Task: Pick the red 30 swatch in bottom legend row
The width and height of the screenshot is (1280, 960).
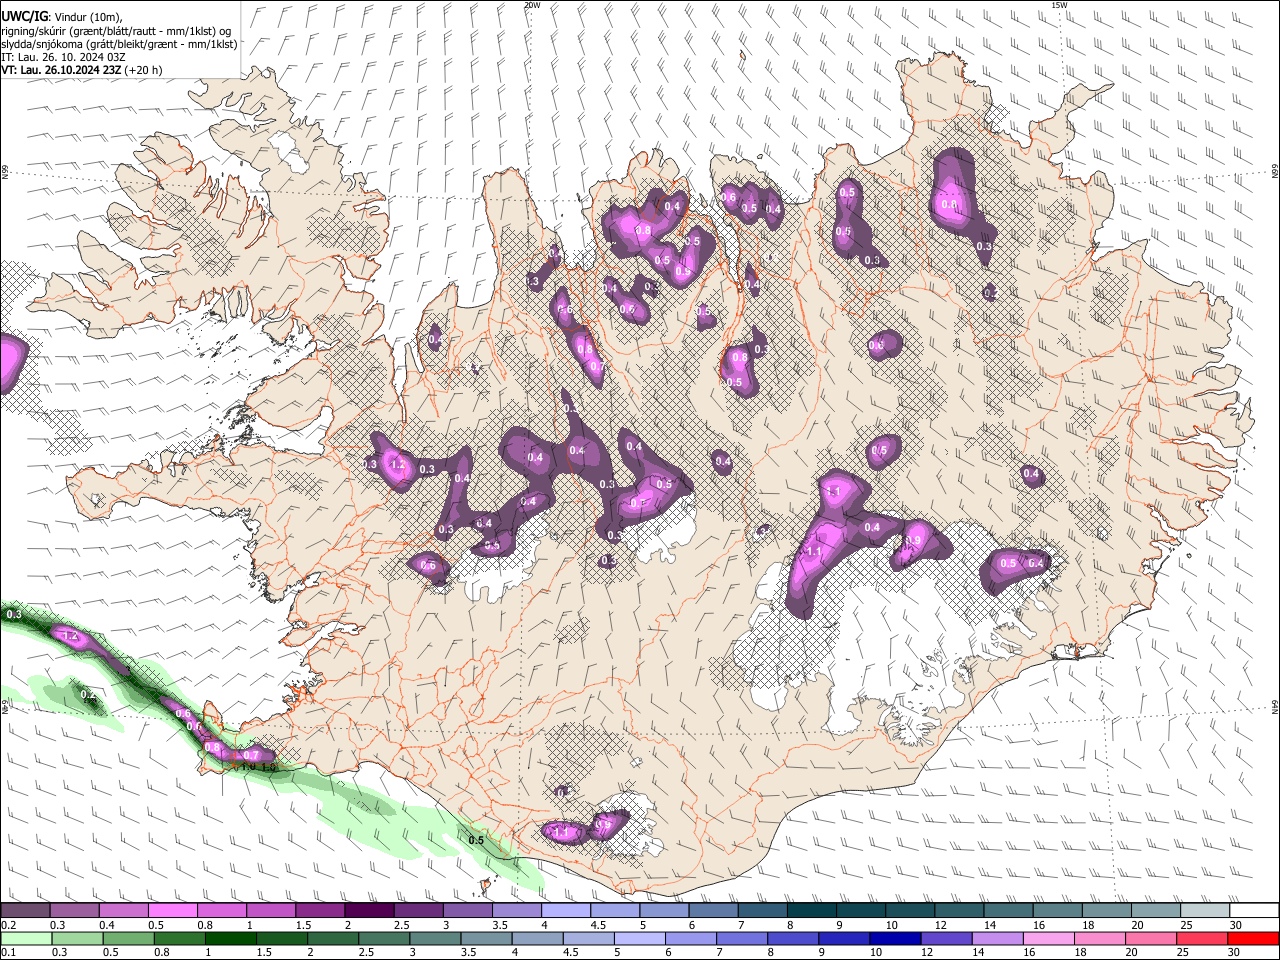Action: pos(1254,938)
